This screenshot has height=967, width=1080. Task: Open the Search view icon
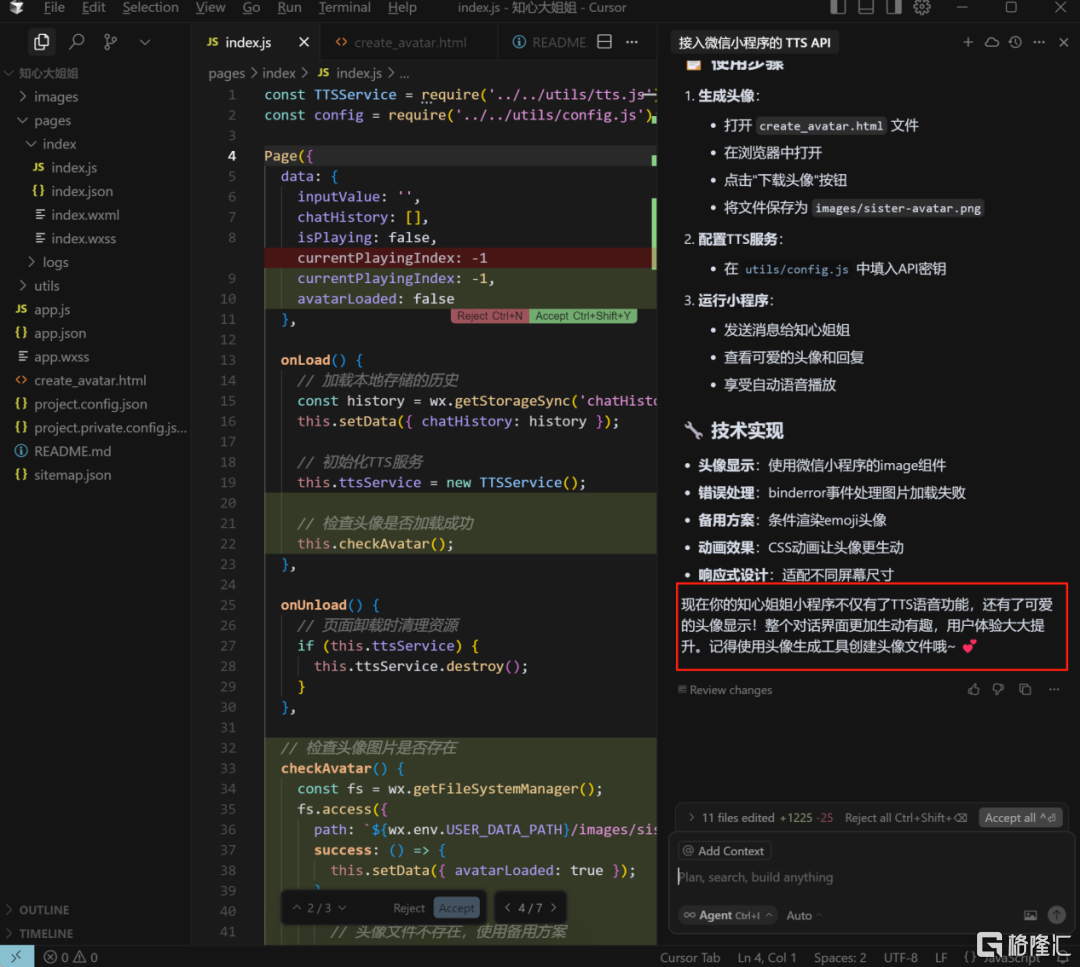76,42
